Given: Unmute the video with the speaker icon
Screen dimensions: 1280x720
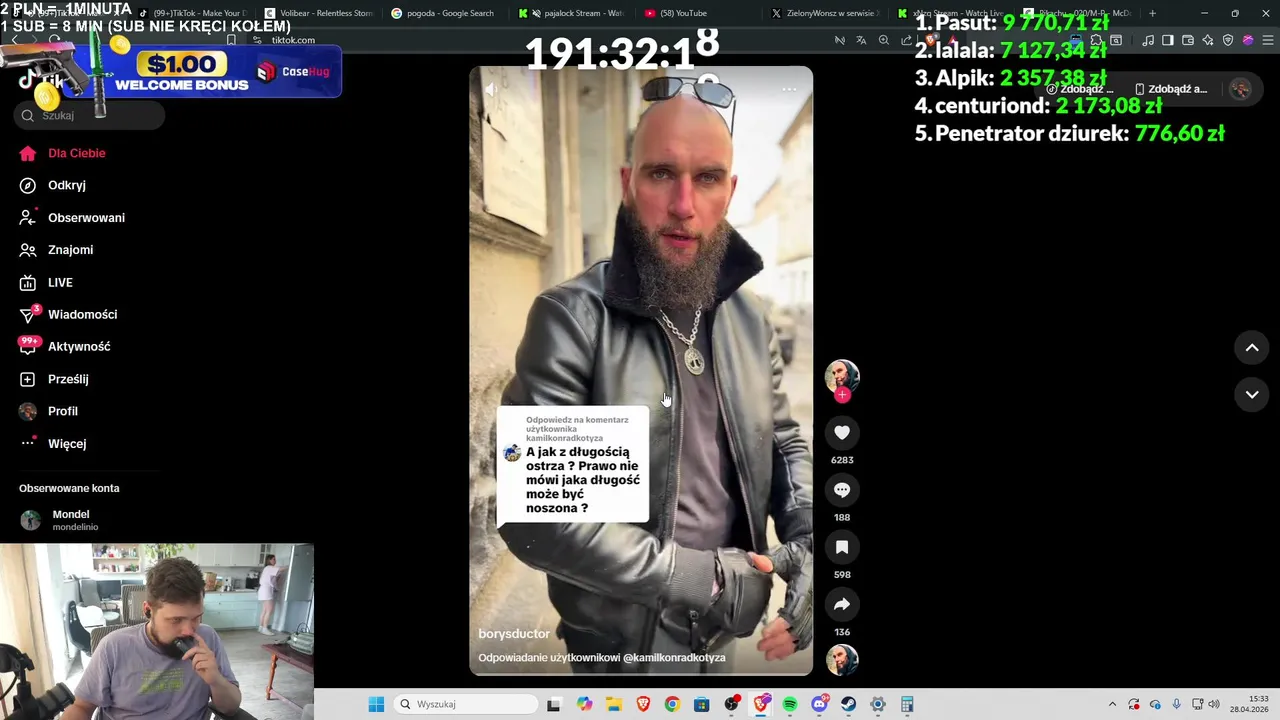Looking at the screenshot, I should coord(491,89).
